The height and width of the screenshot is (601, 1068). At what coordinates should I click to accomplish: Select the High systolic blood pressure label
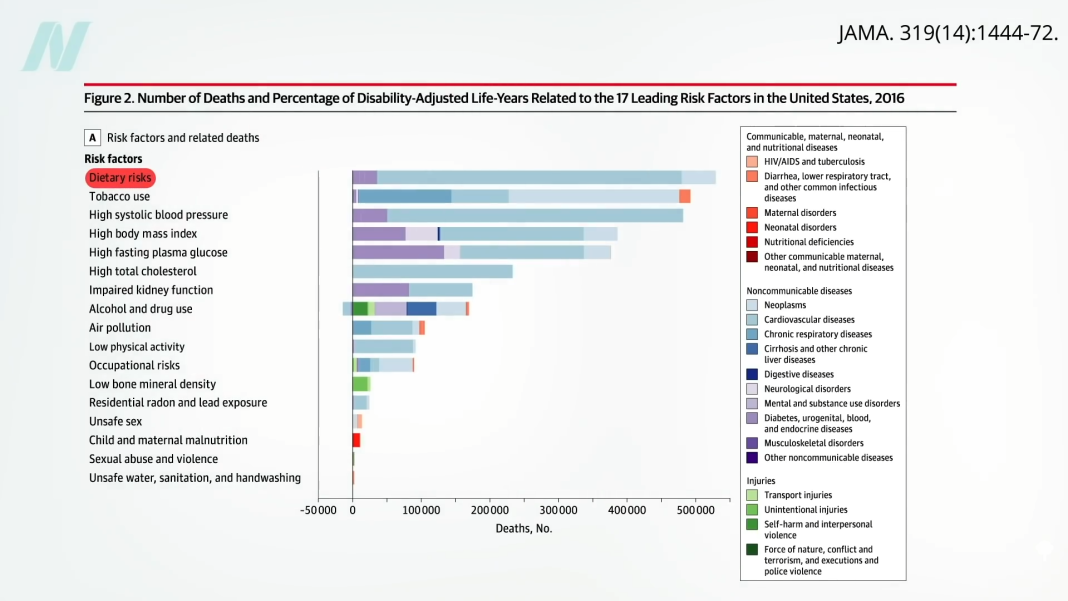(158, 215)
